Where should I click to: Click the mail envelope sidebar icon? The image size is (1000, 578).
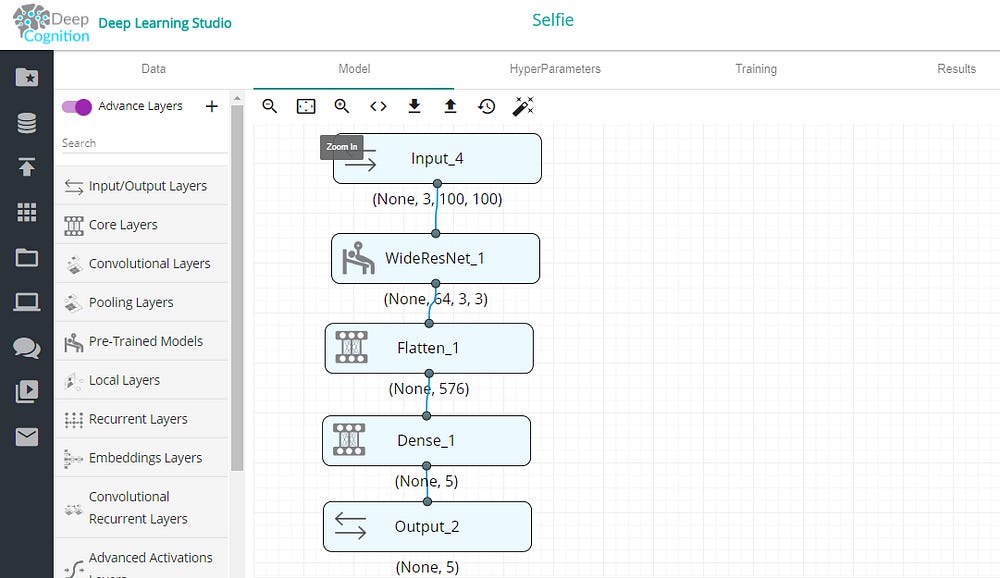tap(27, 437)
